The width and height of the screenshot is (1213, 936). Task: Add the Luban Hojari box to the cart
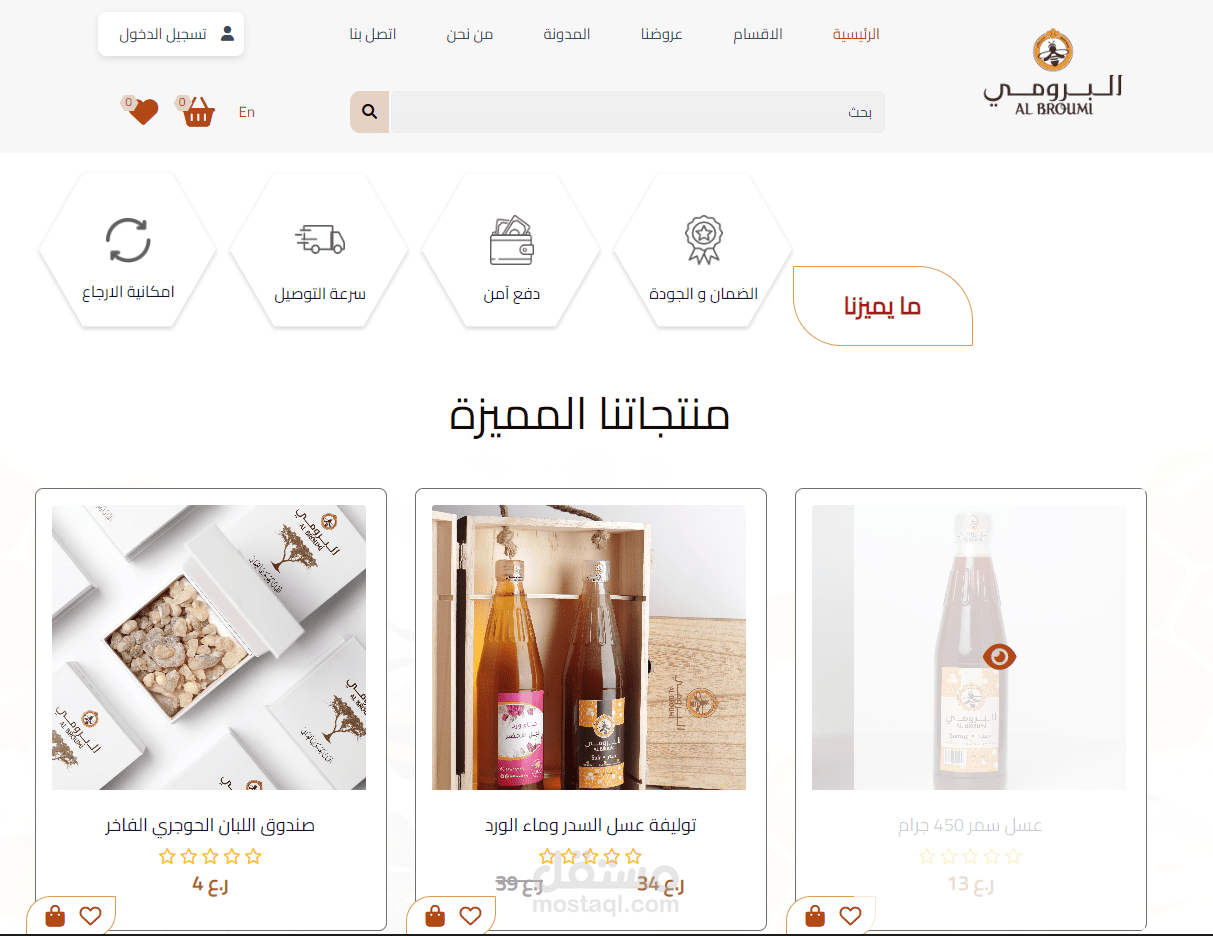click(56, 916)
